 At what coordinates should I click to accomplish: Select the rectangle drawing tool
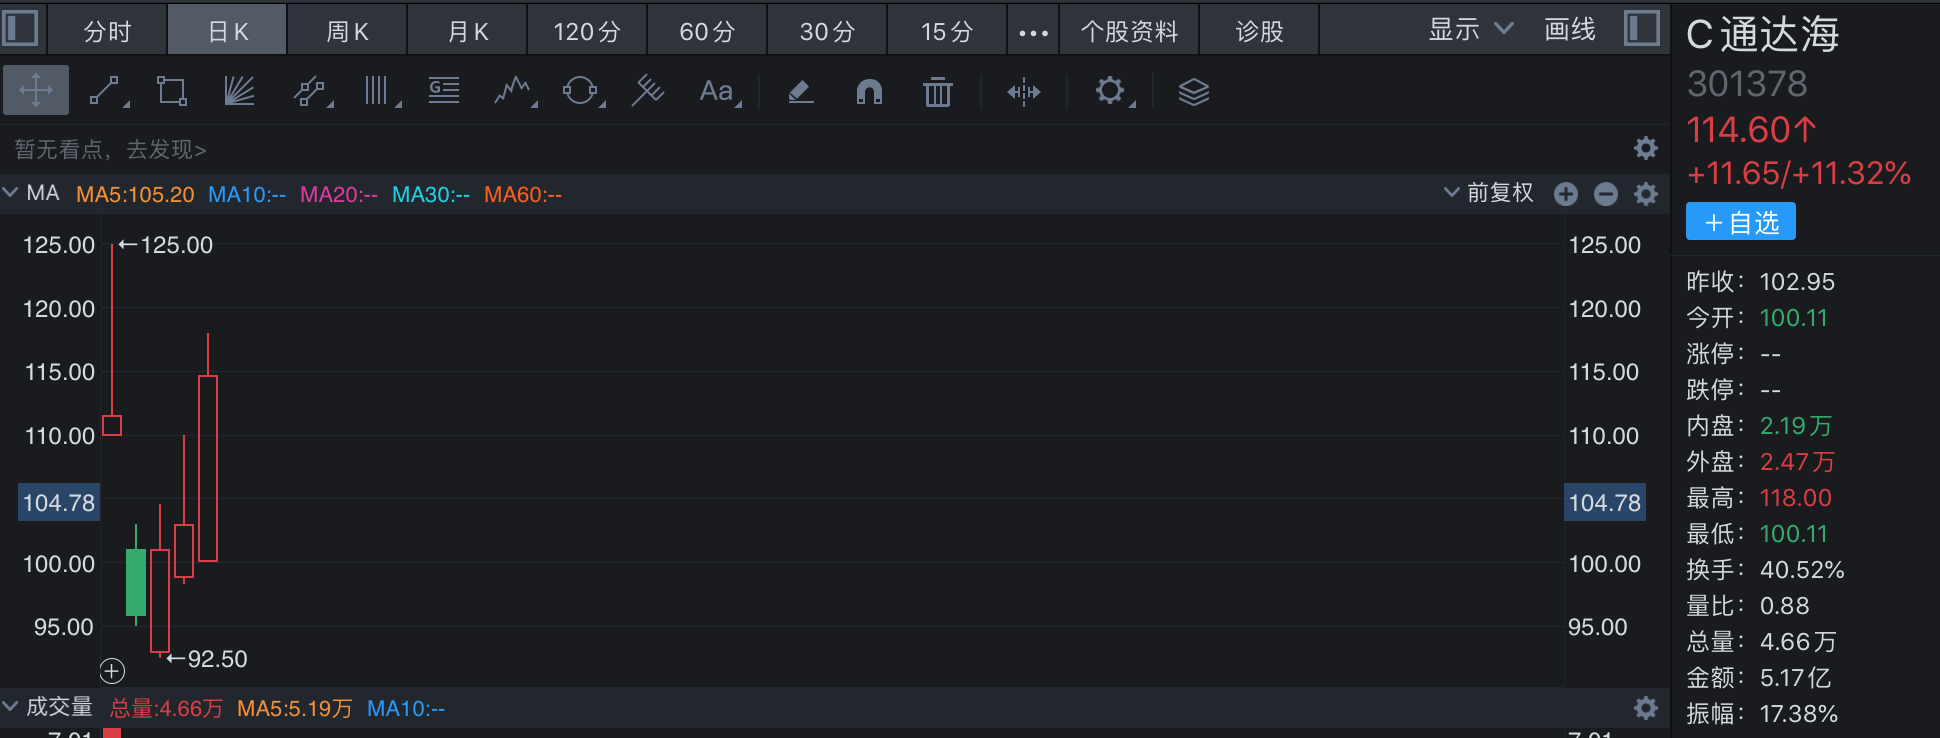(172, 92)
